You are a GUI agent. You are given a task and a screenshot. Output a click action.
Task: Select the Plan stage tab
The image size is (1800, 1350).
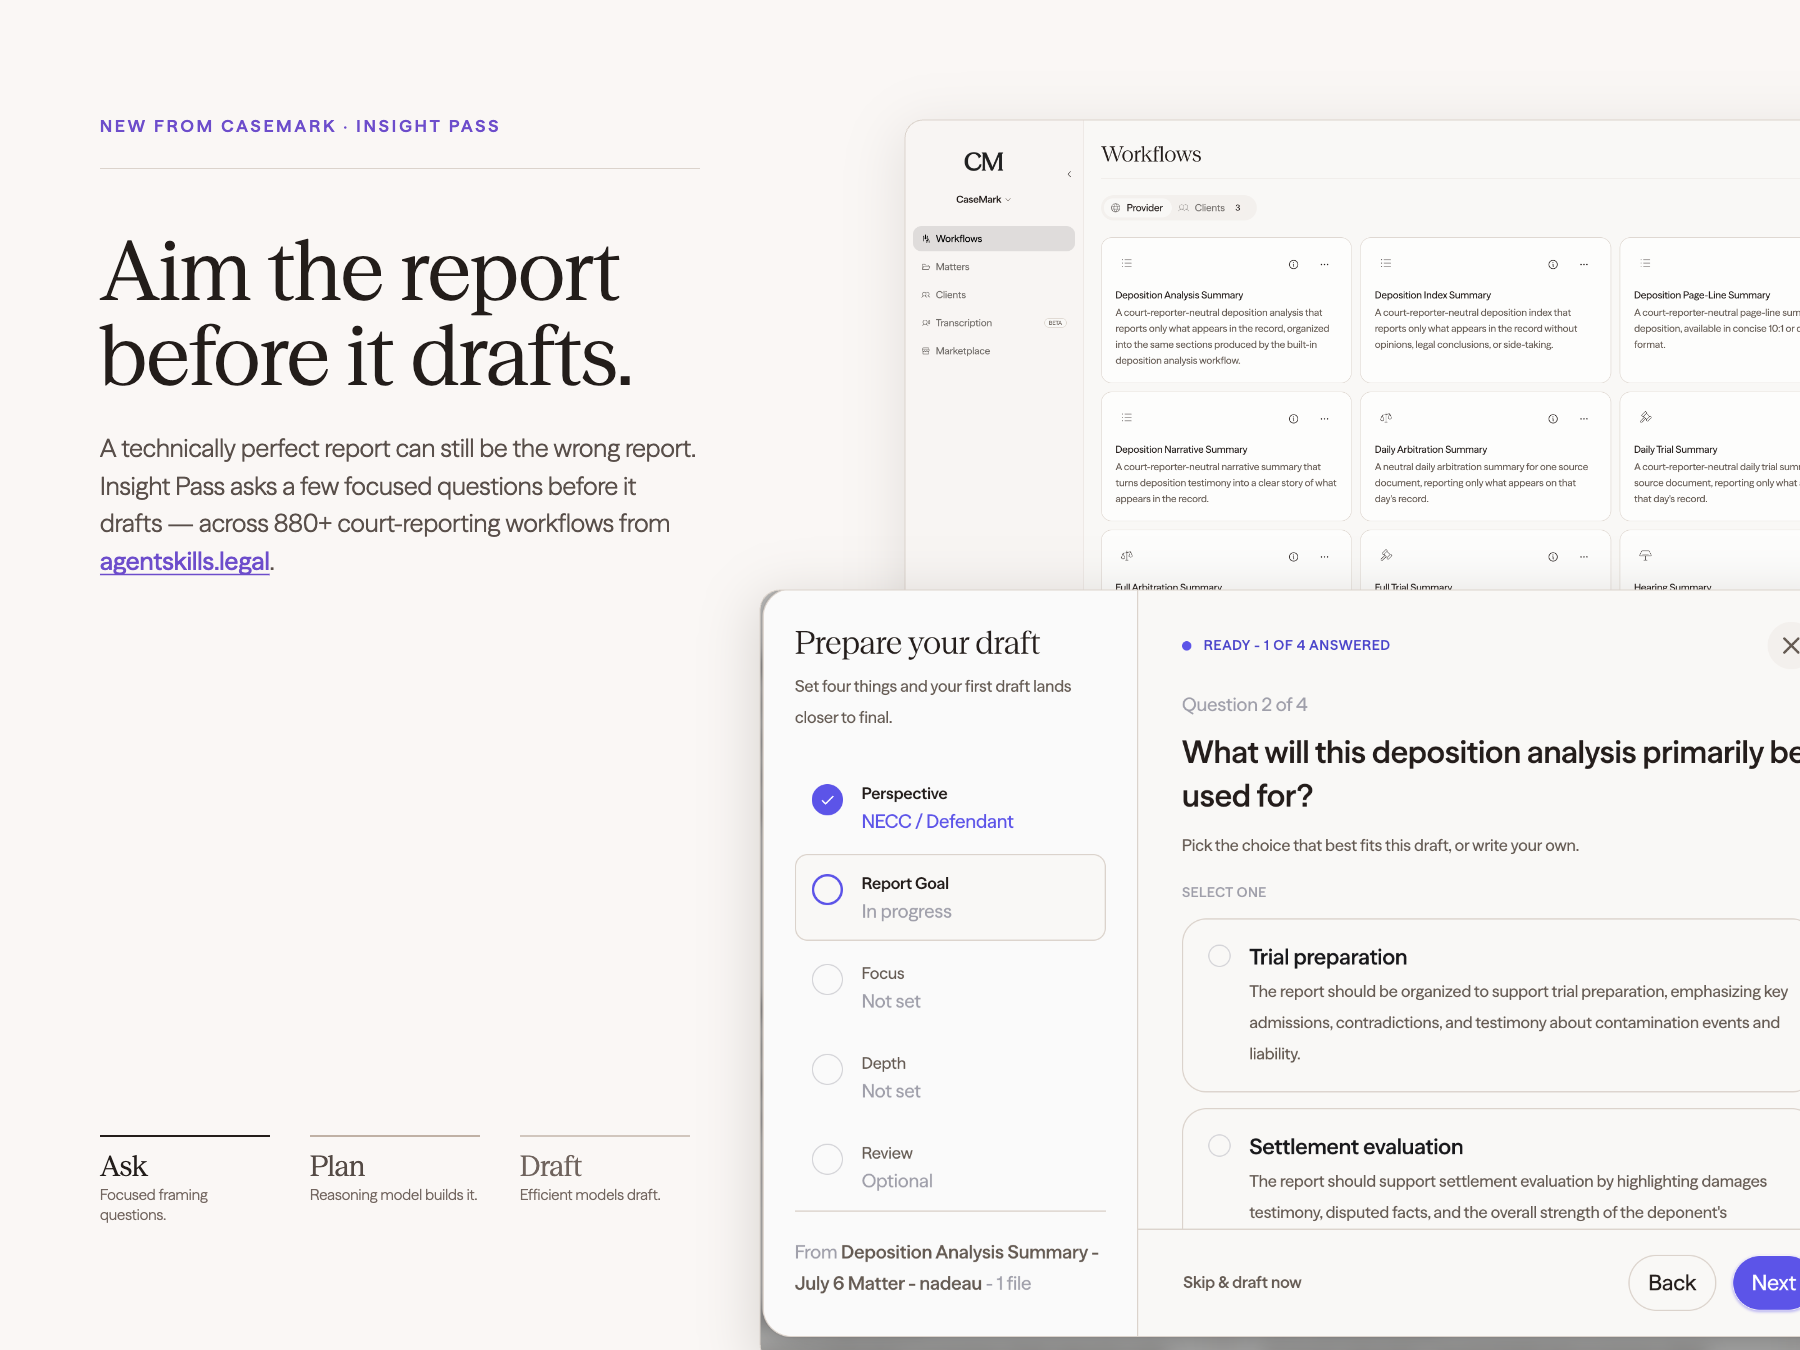395,1170
